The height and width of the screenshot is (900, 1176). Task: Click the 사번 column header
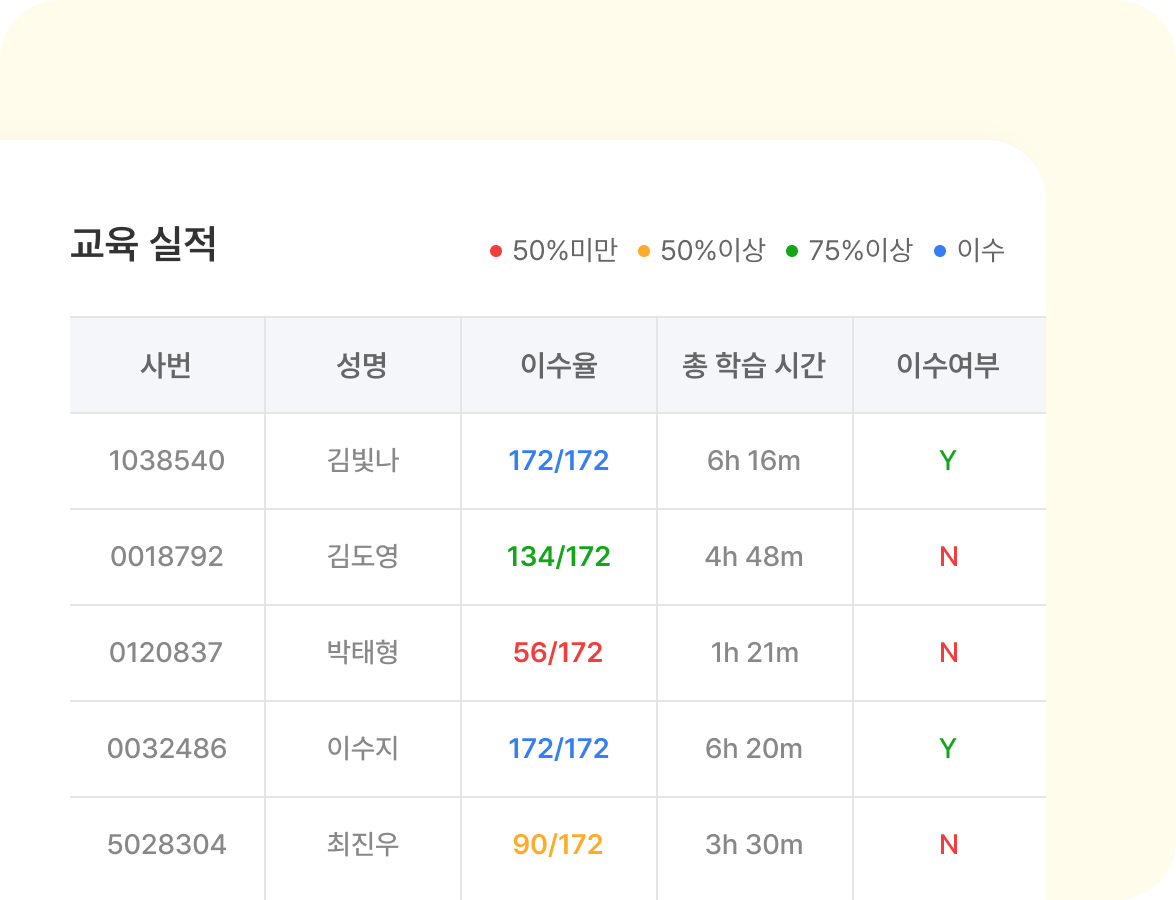(x=166, y=364)
